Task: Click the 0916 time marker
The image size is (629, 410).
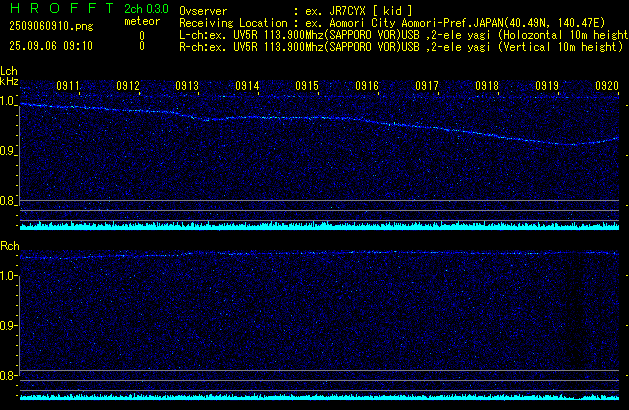Action: tap(367, 86)
